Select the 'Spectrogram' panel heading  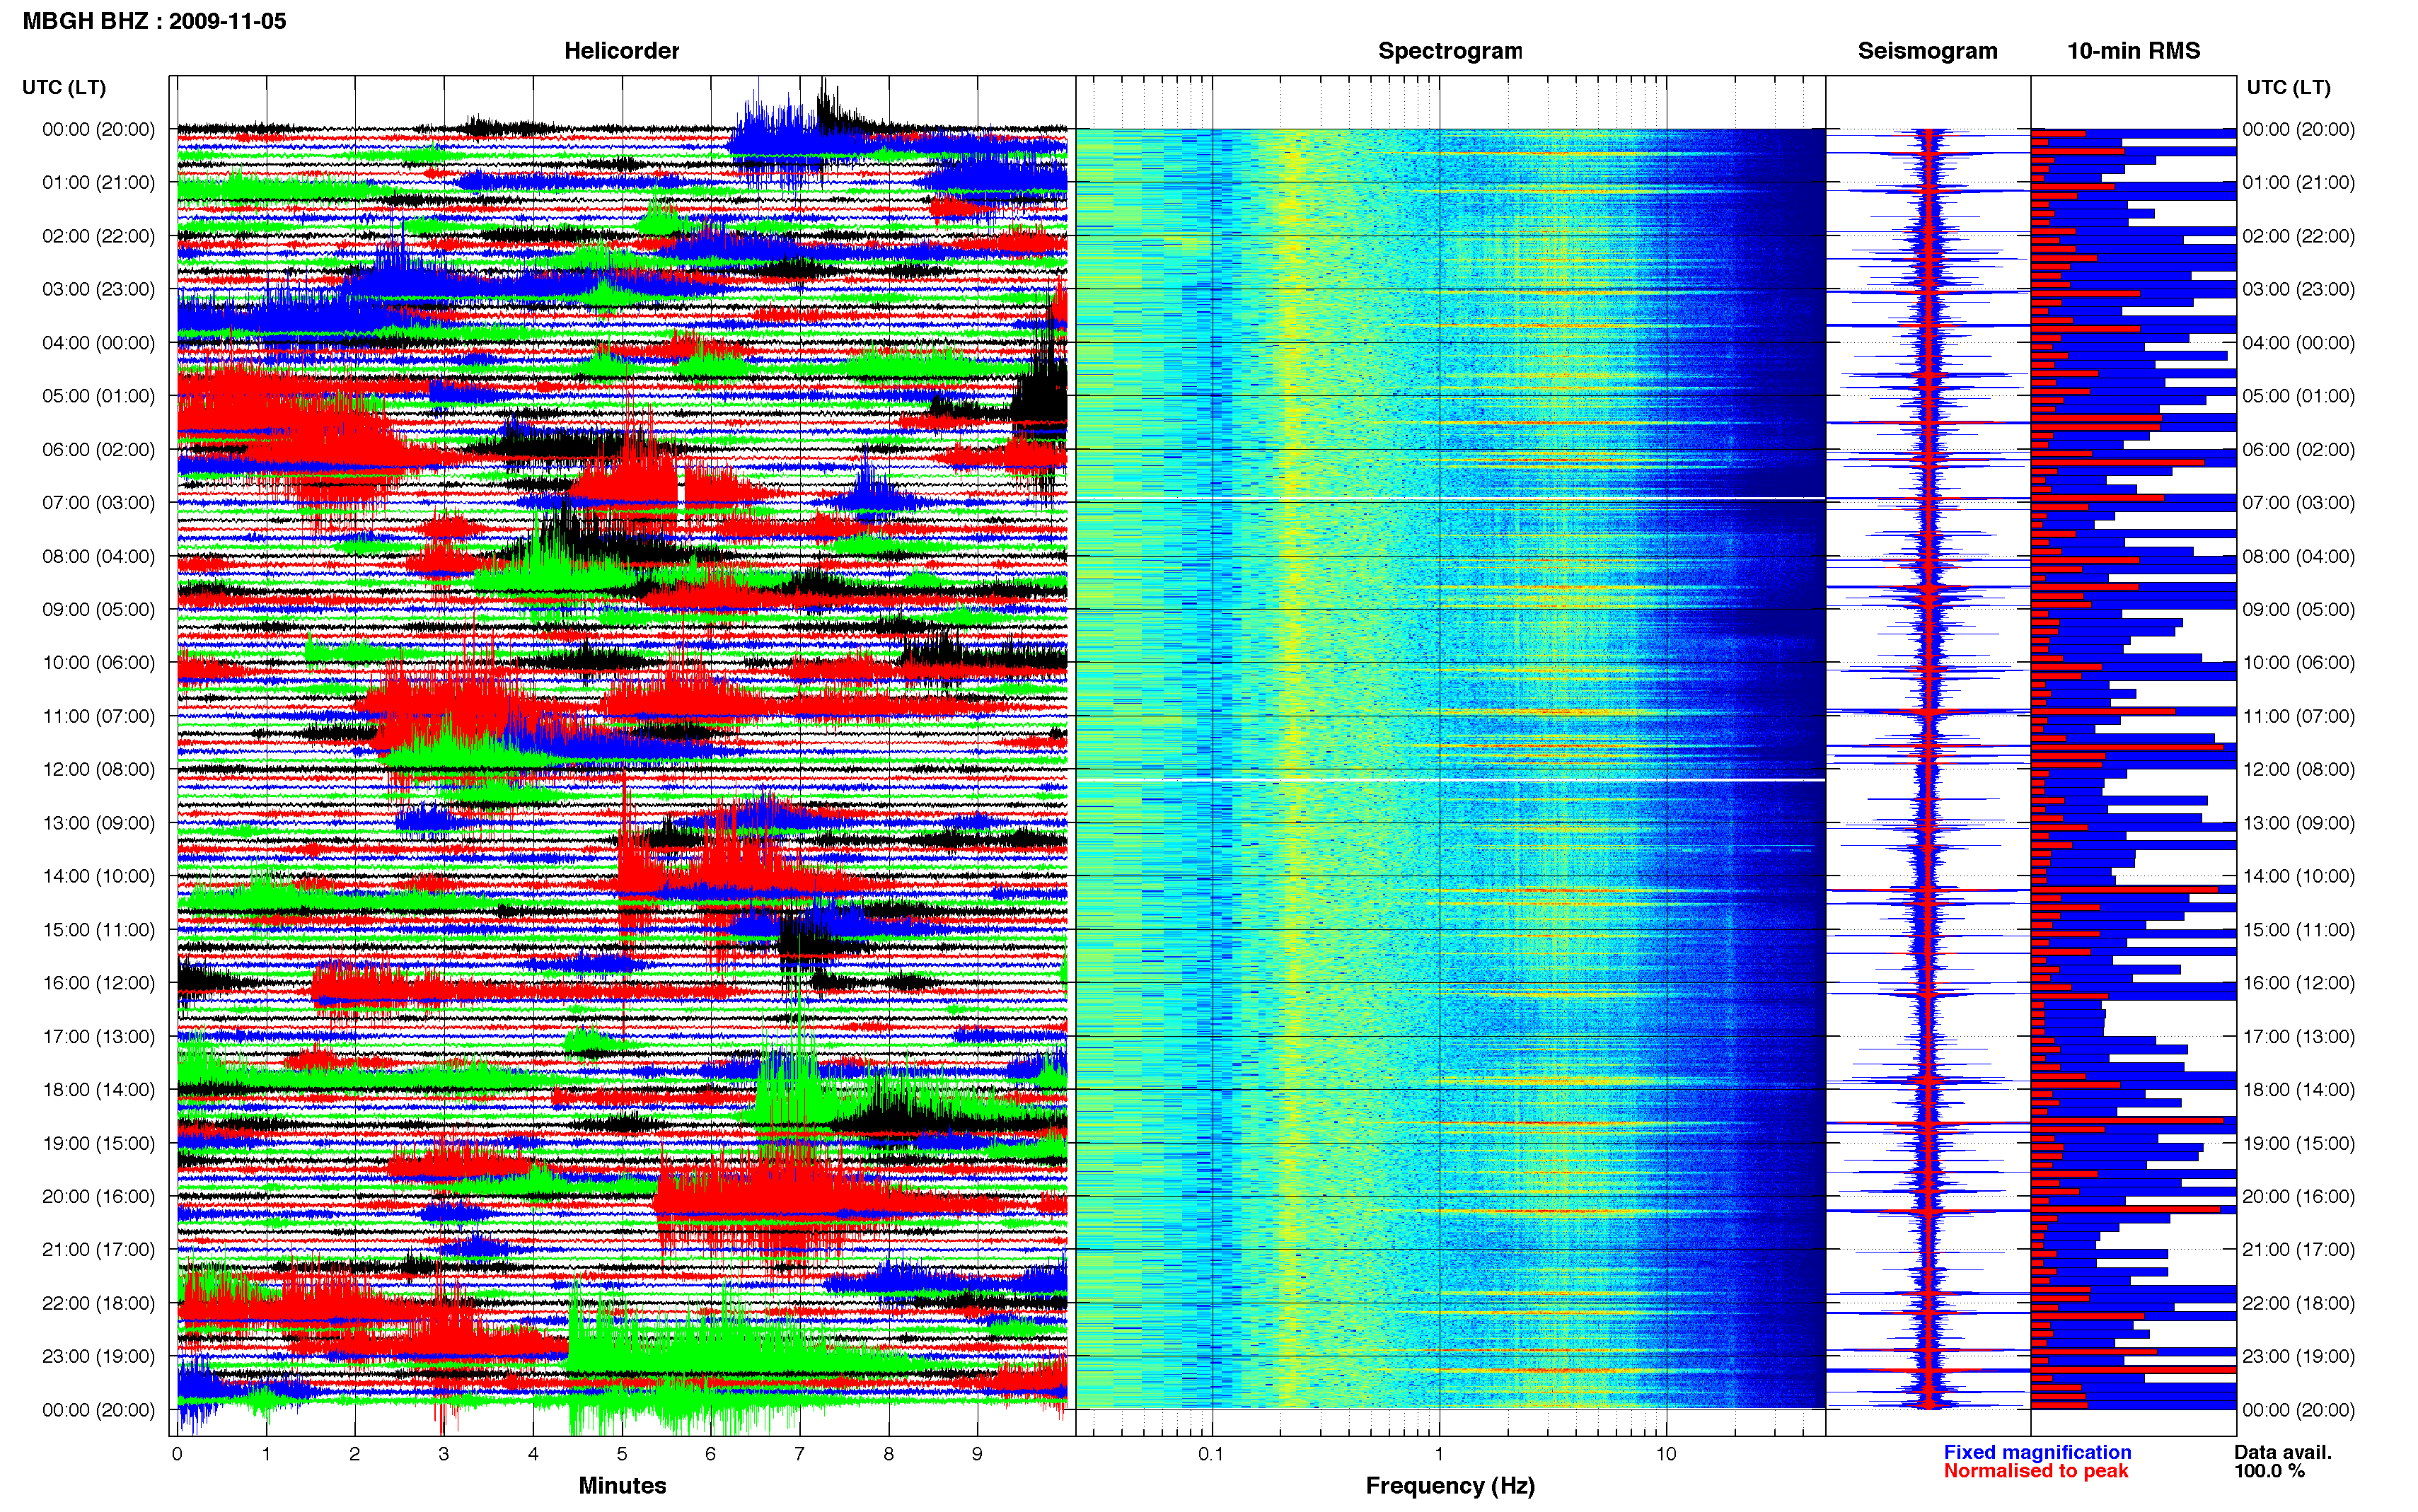pyautogui.click(x=1450, y=51)
